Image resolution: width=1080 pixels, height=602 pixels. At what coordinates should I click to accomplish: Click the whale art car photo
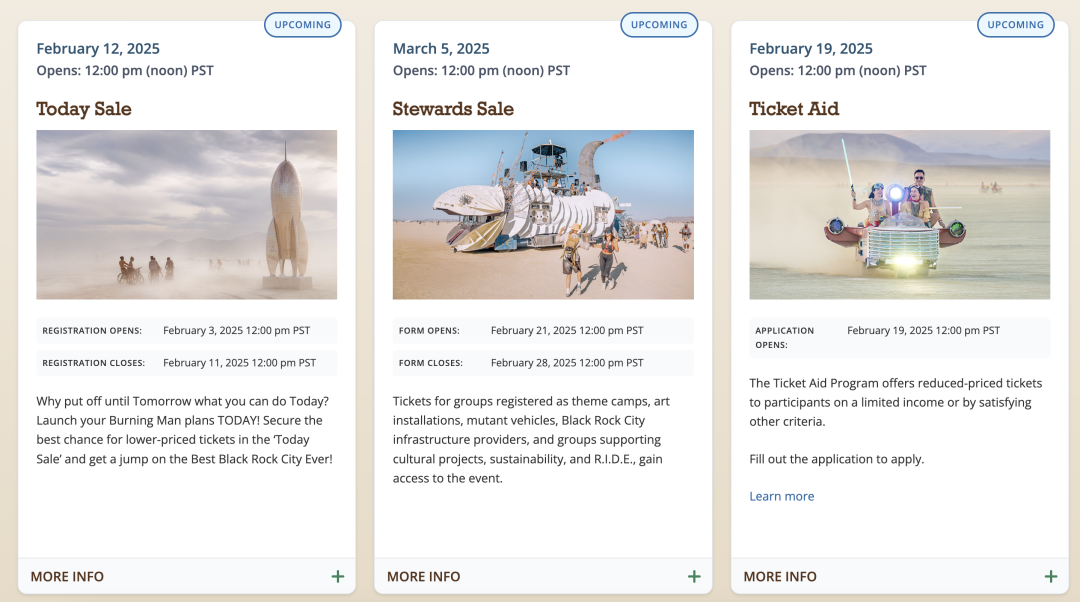point(543,214)
